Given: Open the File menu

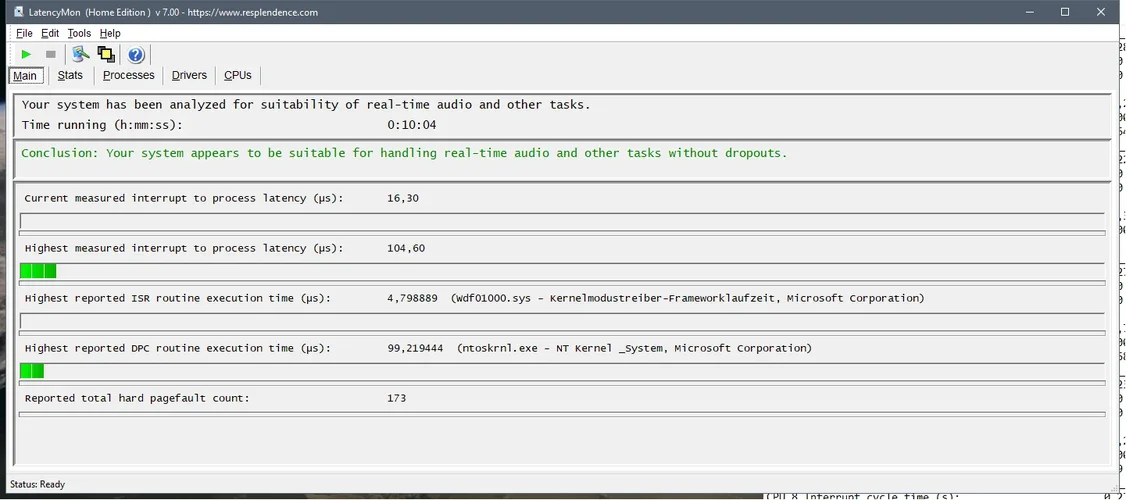Looking at the screenshot, I should tap(24, 33).
